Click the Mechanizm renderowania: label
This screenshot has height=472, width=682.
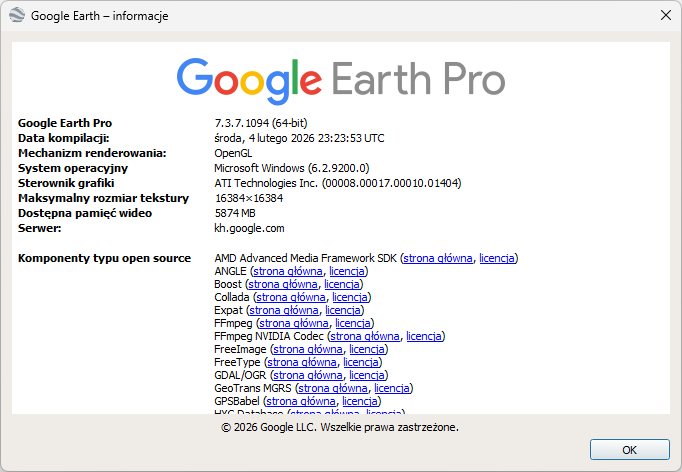tap(92, 153)
